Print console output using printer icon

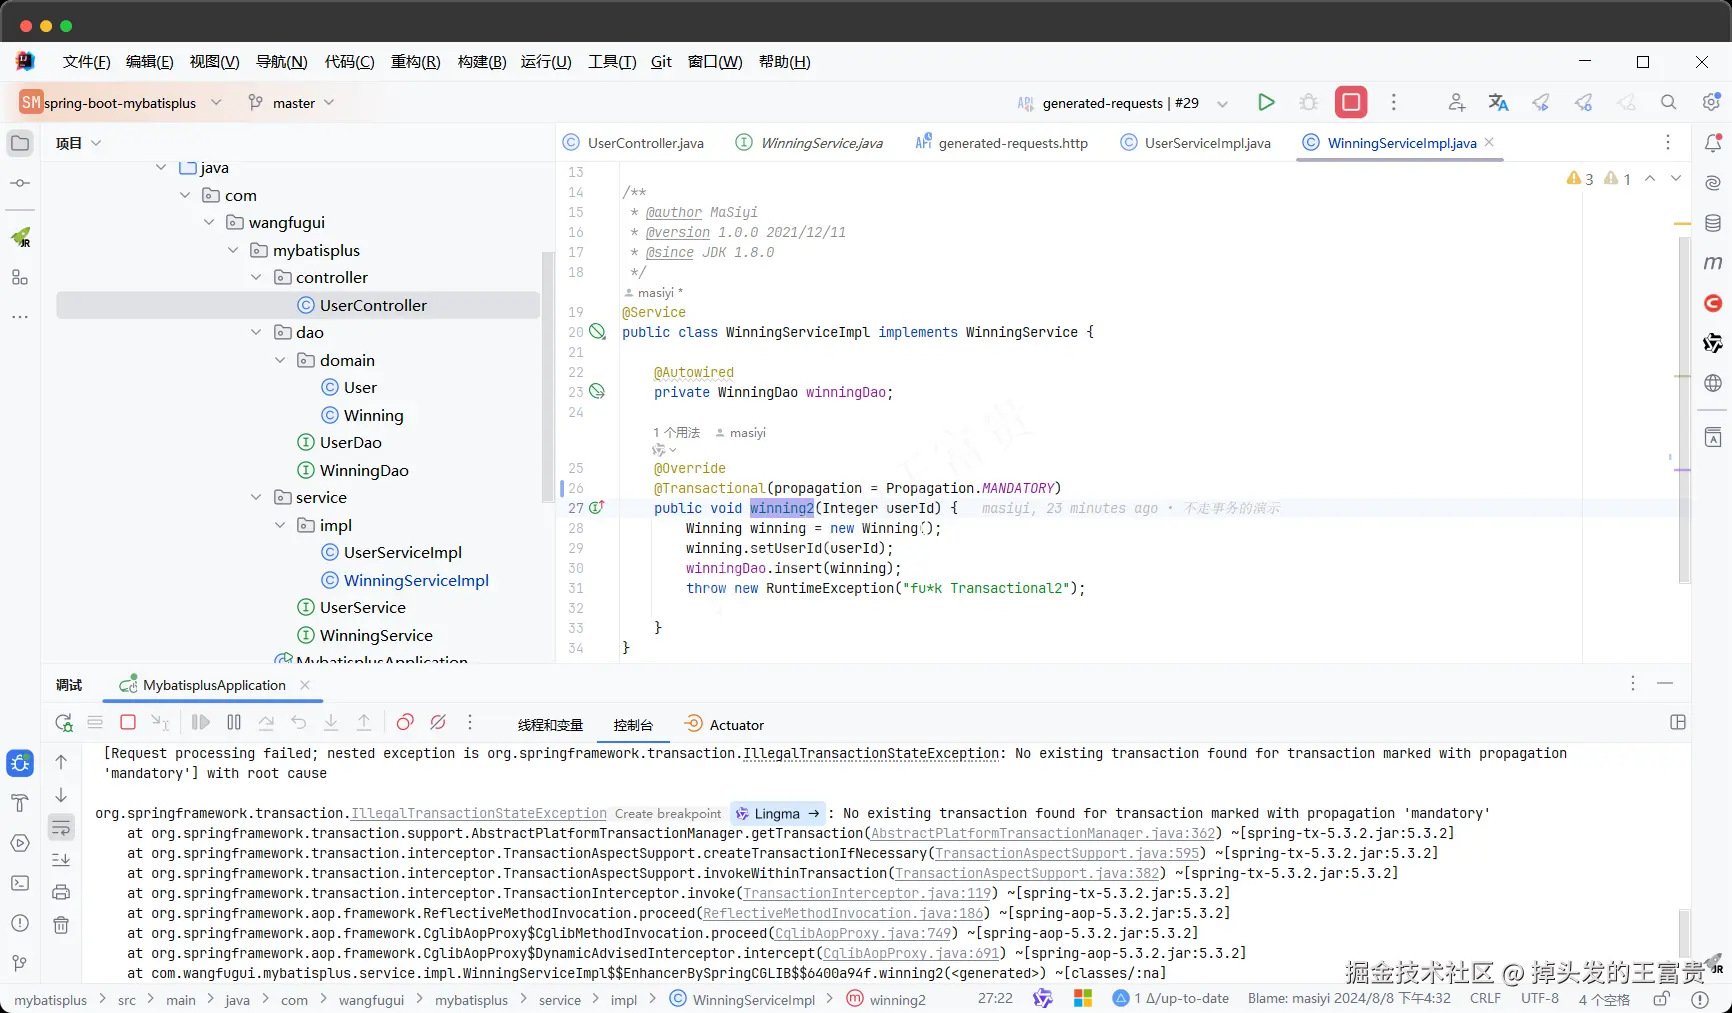61,892
